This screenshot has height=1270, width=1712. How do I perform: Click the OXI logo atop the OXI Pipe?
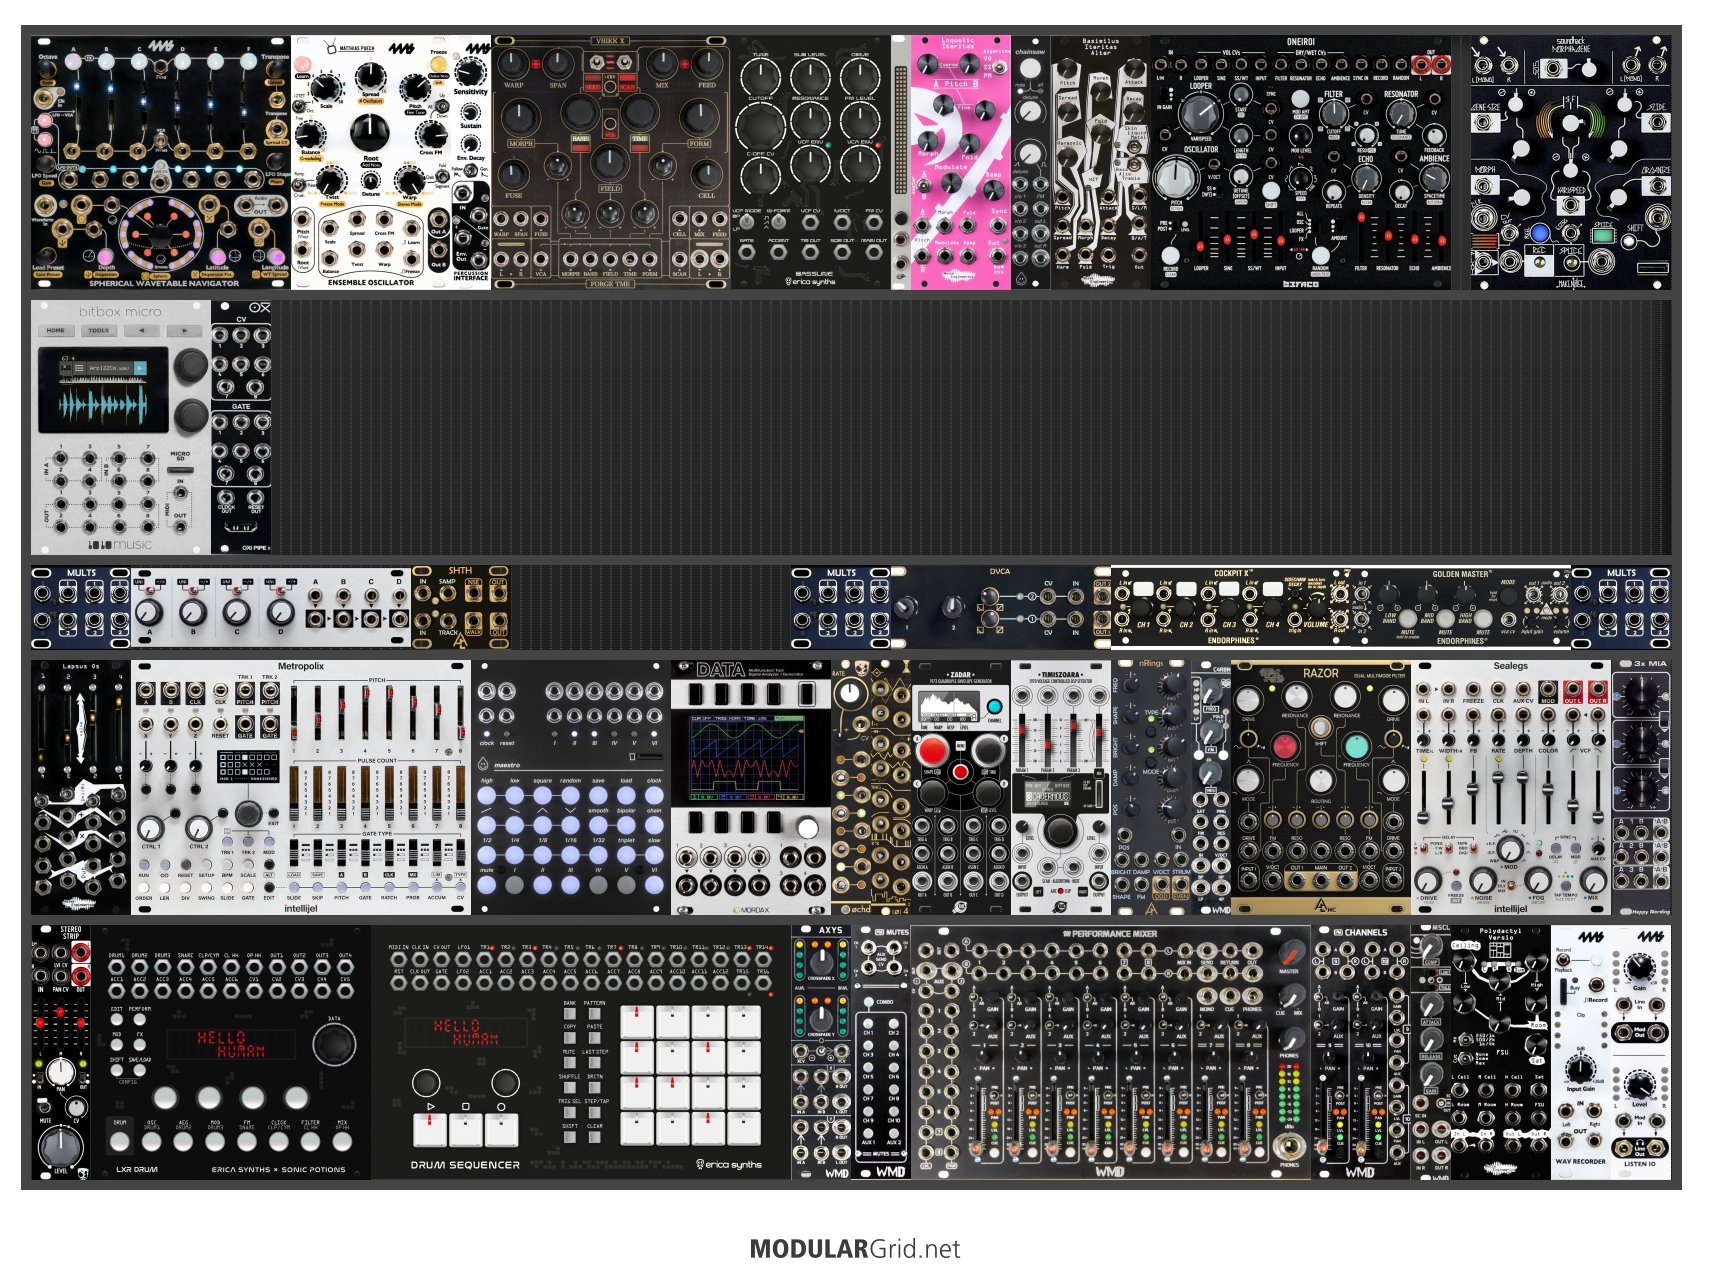point(259,308)
